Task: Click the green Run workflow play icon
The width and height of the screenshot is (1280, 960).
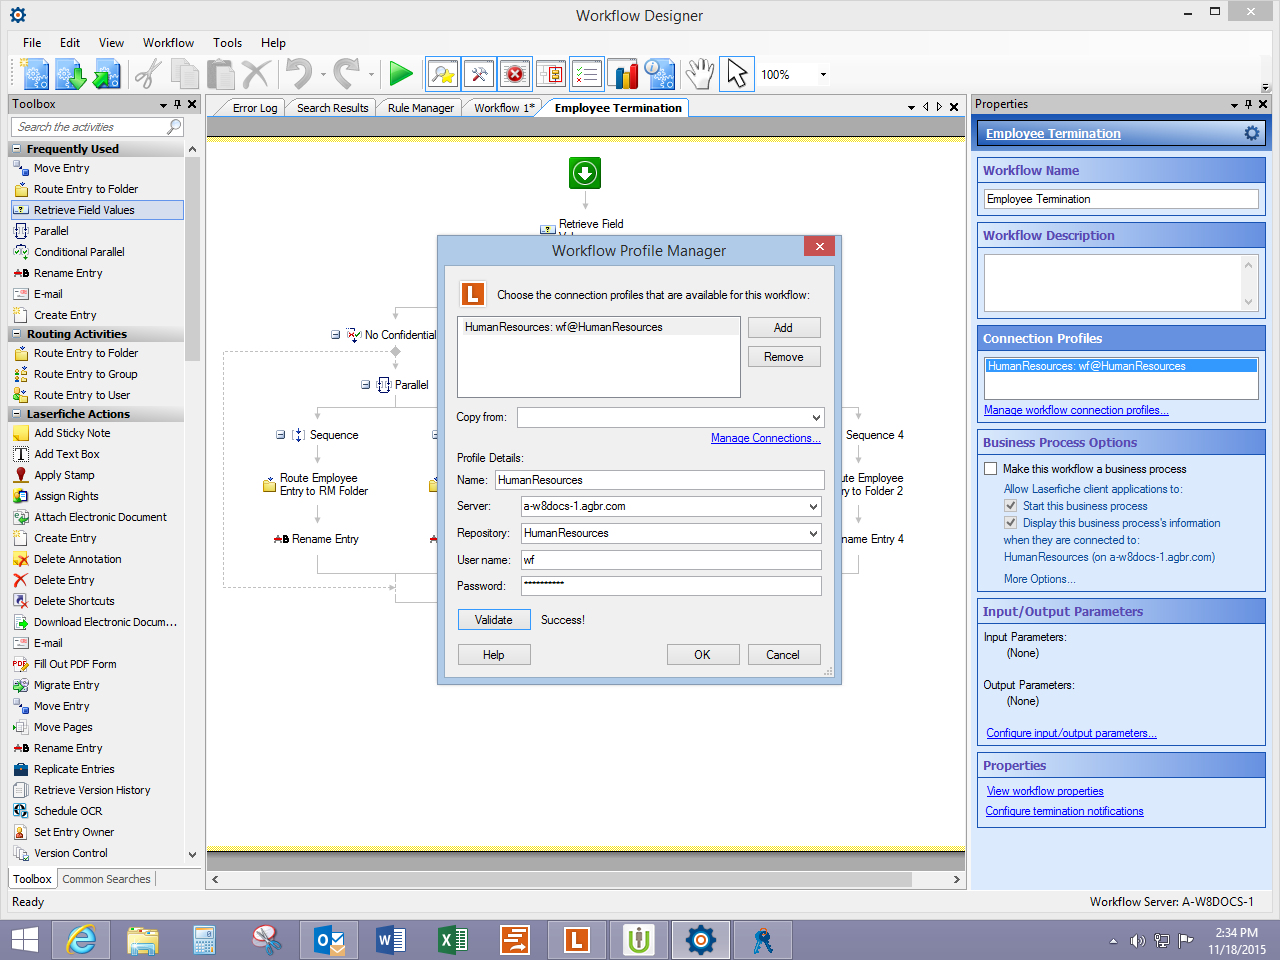Action: 401,74
